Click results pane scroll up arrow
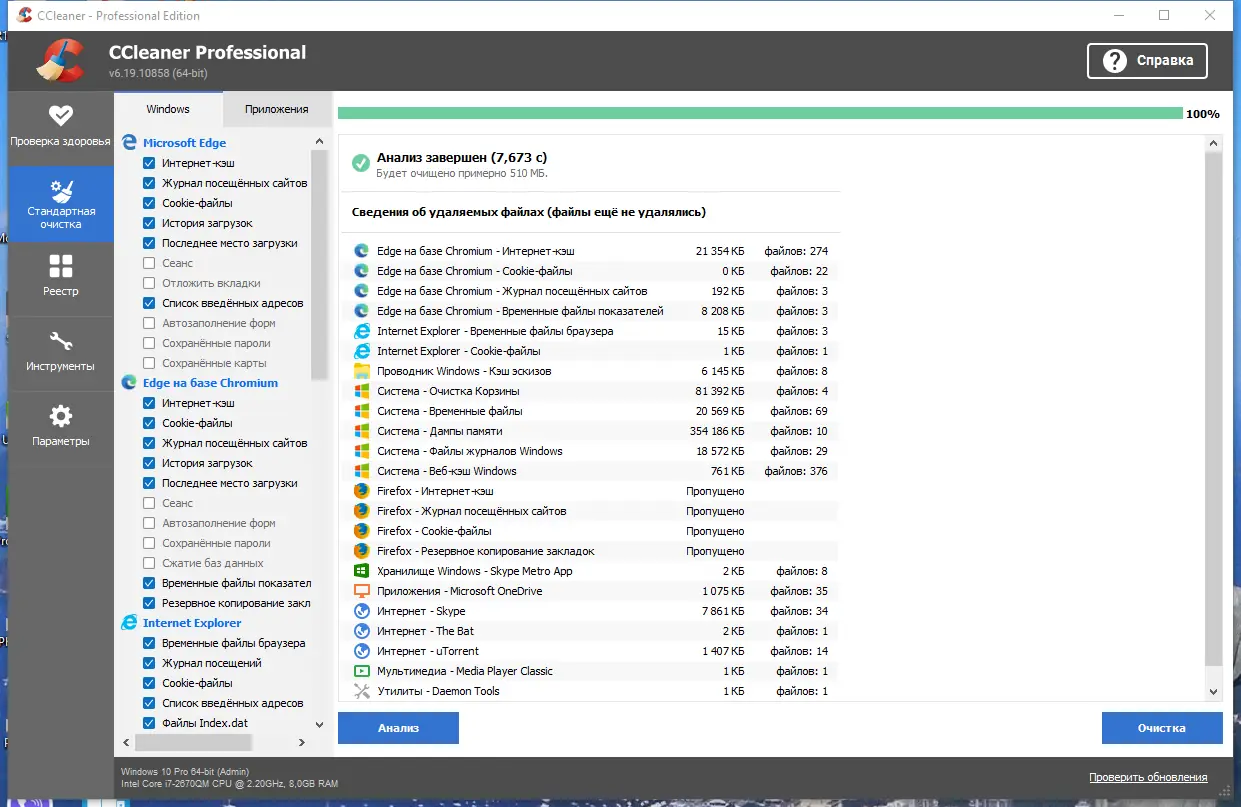1241x807 pixels. point(1214,144)
